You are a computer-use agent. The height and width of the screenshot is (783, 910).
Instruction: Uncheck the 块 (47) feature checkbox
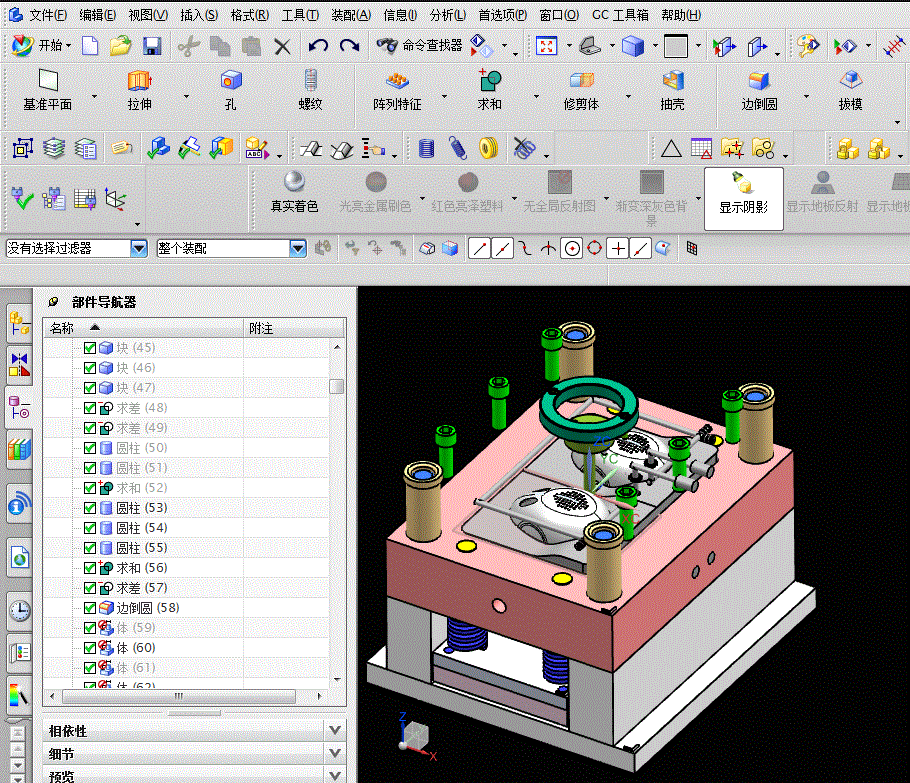click(90, 388)
